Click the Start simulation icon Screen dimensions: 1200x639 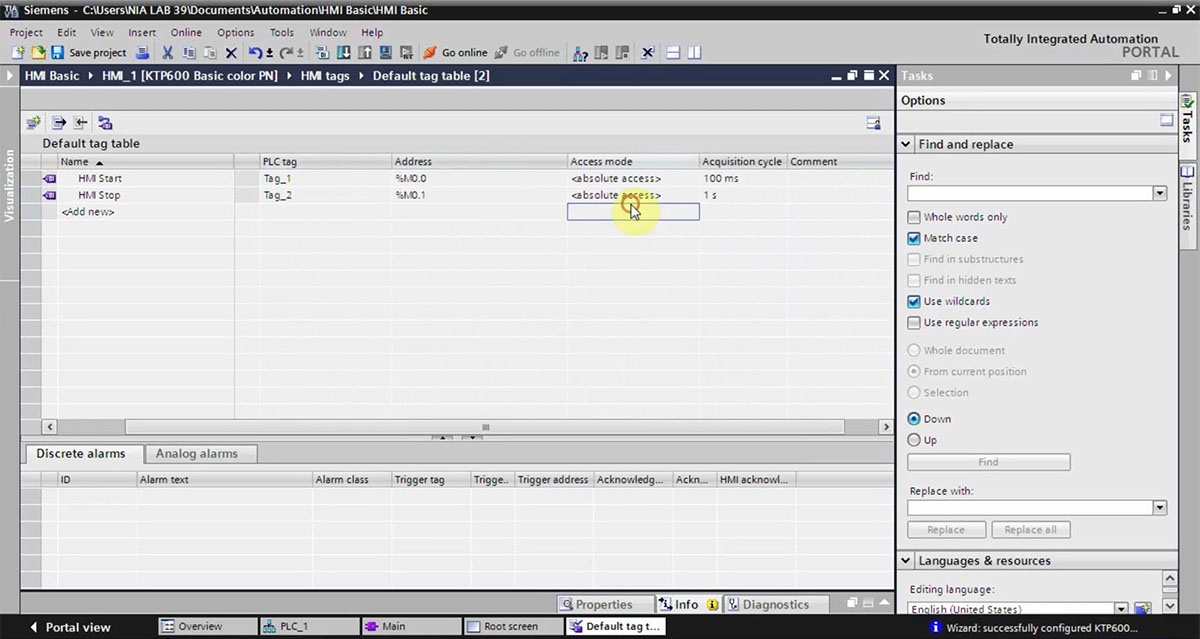pyautogui.click(x=386, y=53)
